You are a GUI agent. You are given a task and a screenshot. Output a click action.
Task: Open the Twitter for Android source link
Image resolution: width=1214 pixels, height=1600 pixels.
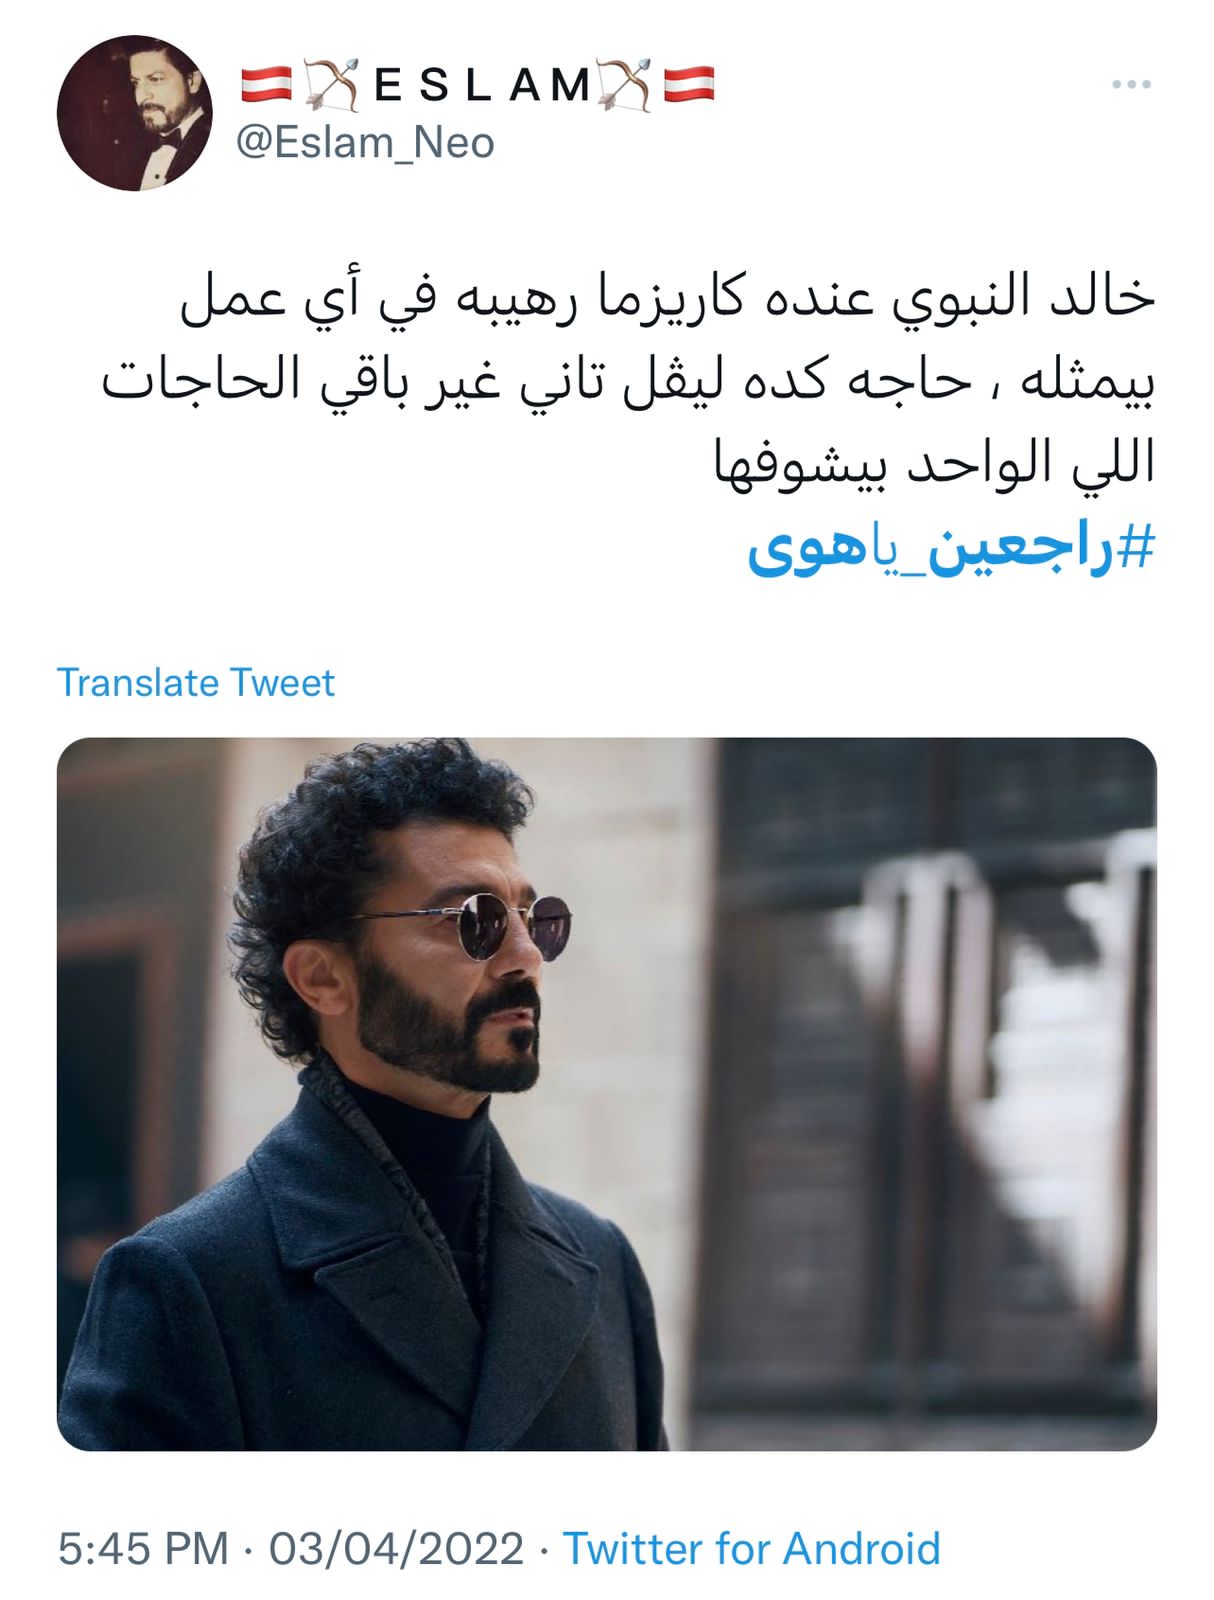(752, 1549)
